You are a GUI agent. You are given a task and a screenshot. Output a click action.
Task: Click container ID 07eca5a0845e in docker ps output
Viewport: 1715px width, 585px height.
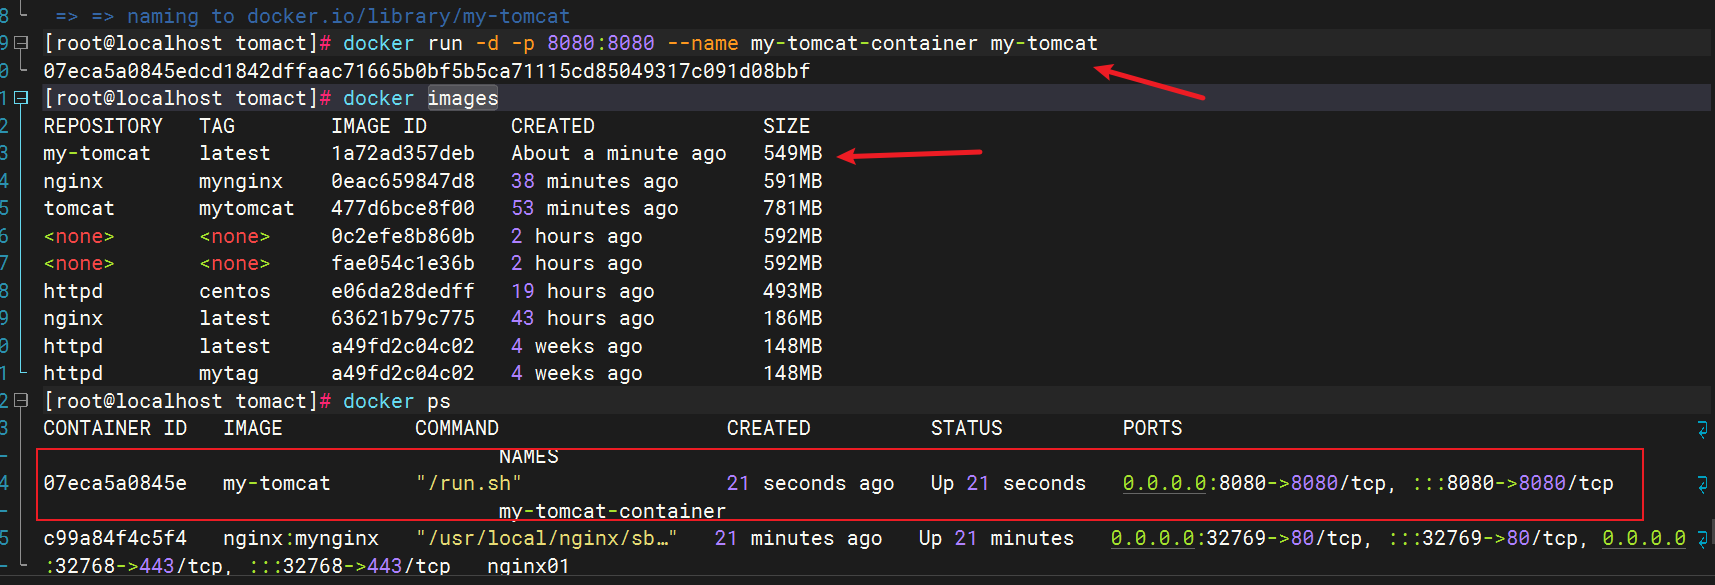(115, 484)
